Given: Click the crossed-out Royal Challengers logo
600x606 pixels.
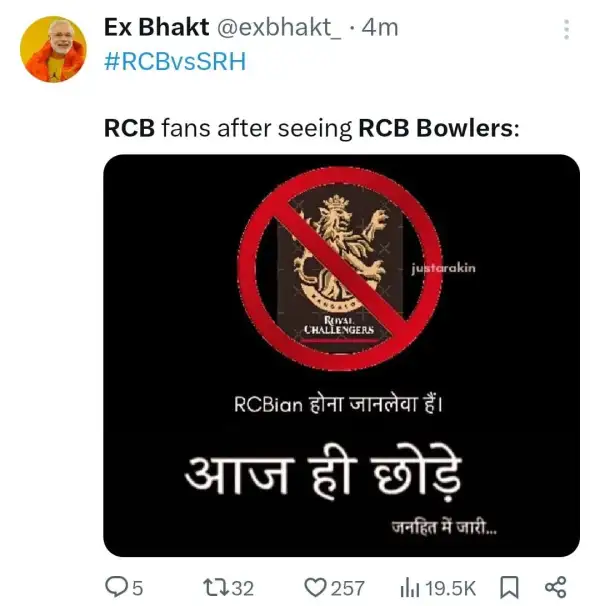Looking at the screenshot, I should click(x=339, y=269).
